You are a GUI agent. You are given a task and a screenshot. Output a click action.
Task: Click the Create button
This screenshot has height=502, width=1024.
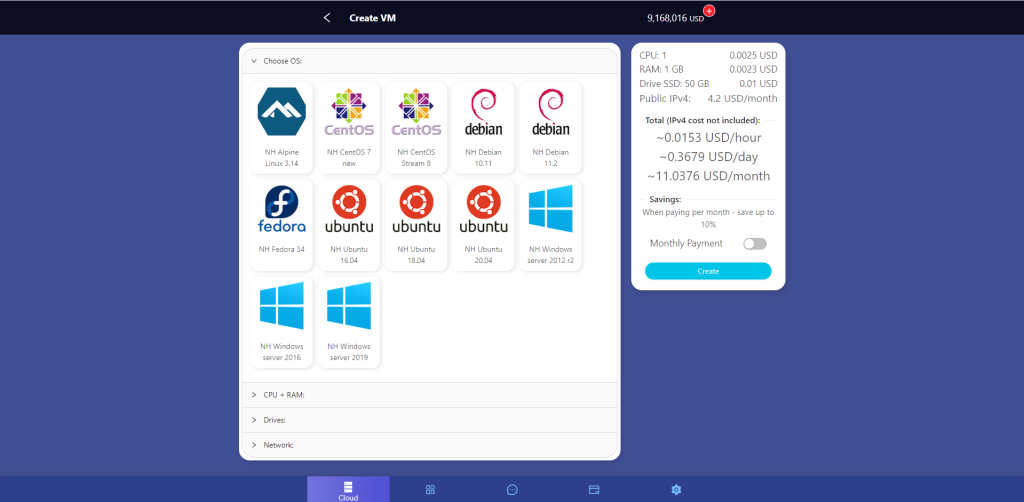708,271
